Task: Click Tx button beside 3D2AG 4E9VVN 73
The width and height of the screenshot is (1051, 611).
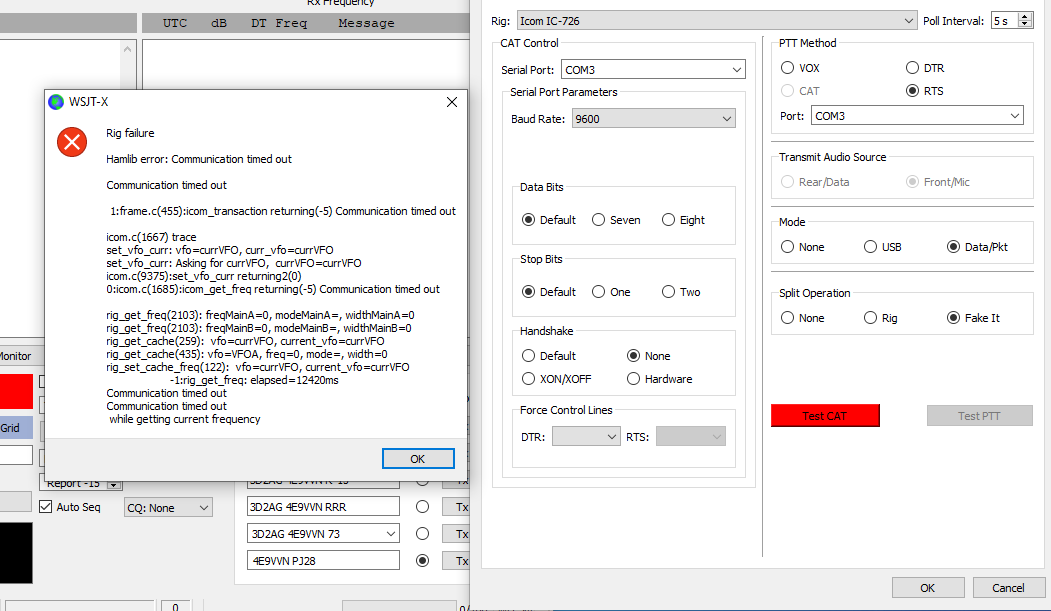Action: 457,534
